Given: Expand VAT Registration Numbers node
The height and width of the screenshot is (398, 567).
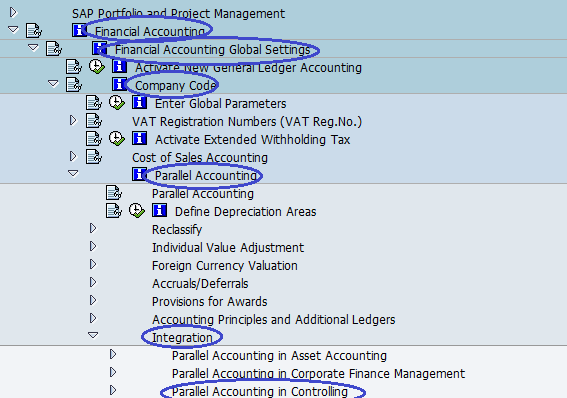Looking at the screenshot, I should (x=73, y=120).
